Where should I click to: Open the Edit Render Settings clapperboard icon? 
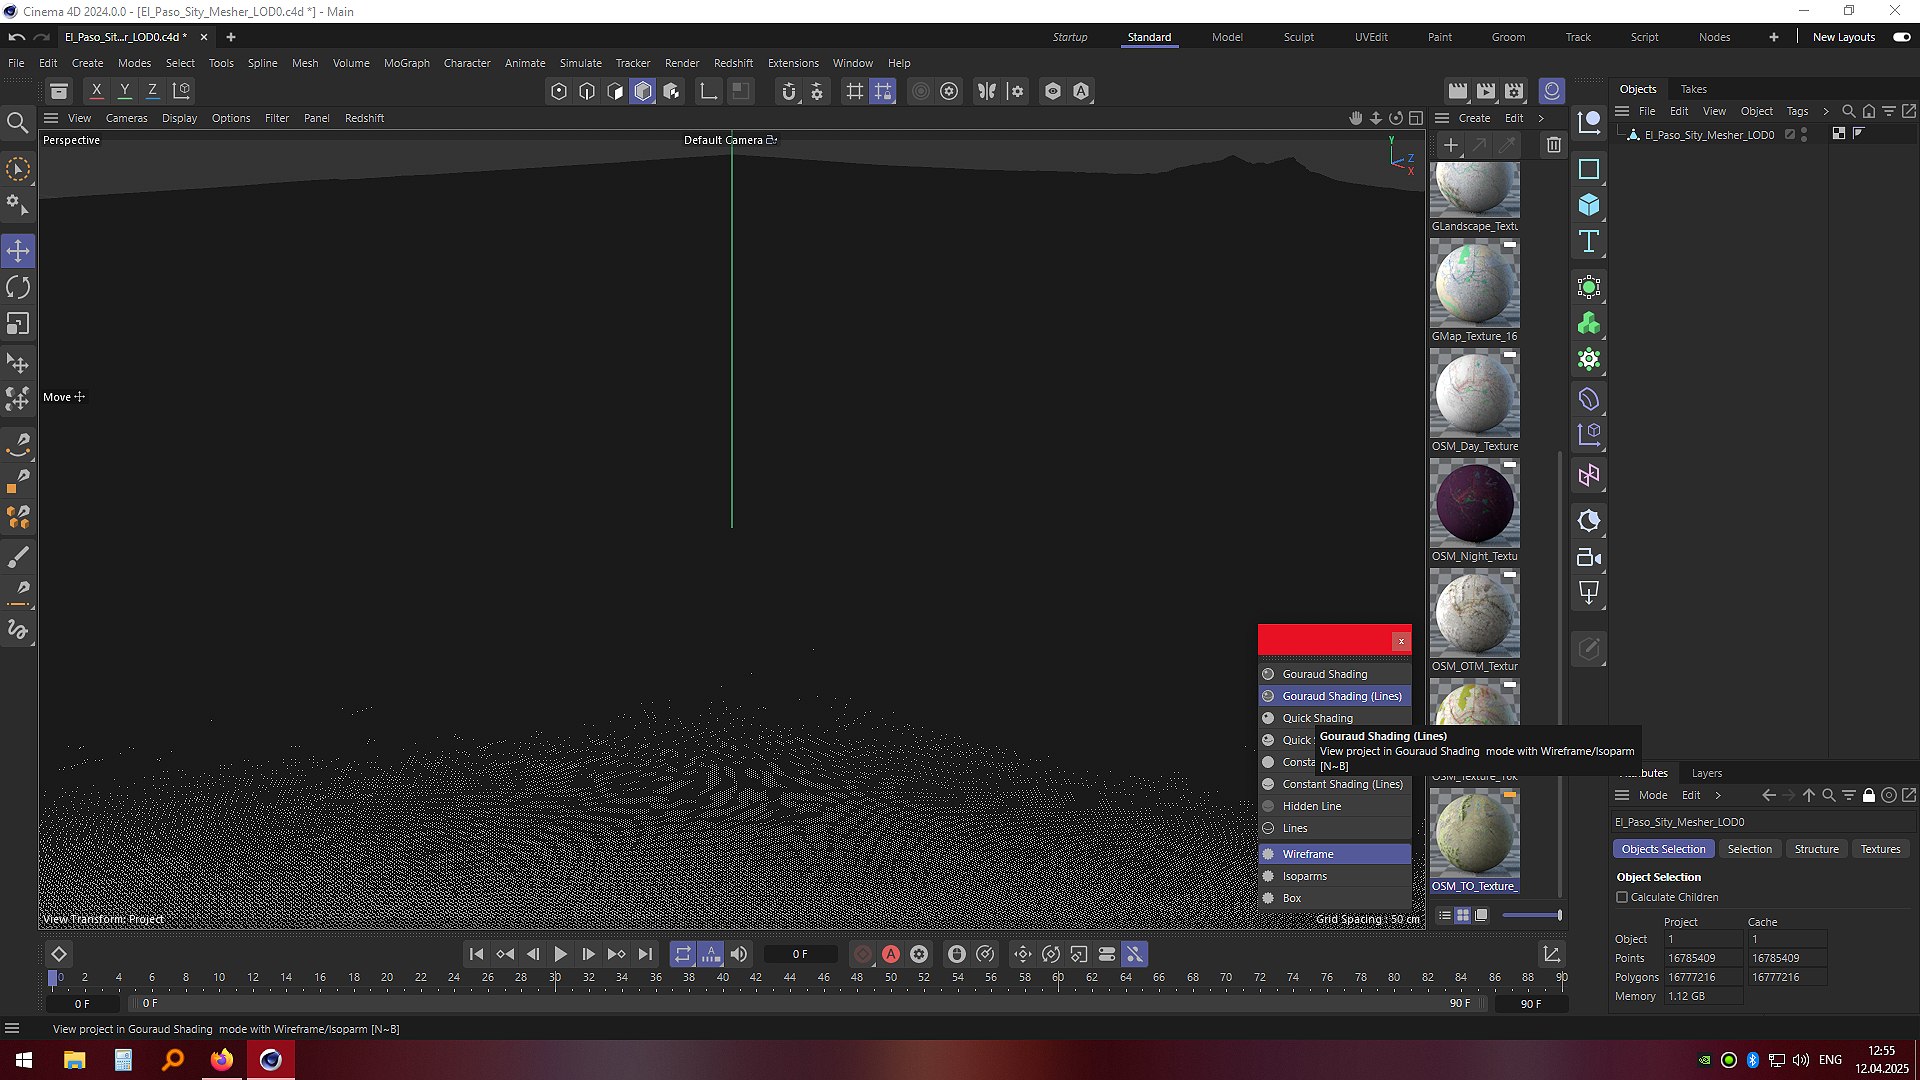(x=1514, y=91)
